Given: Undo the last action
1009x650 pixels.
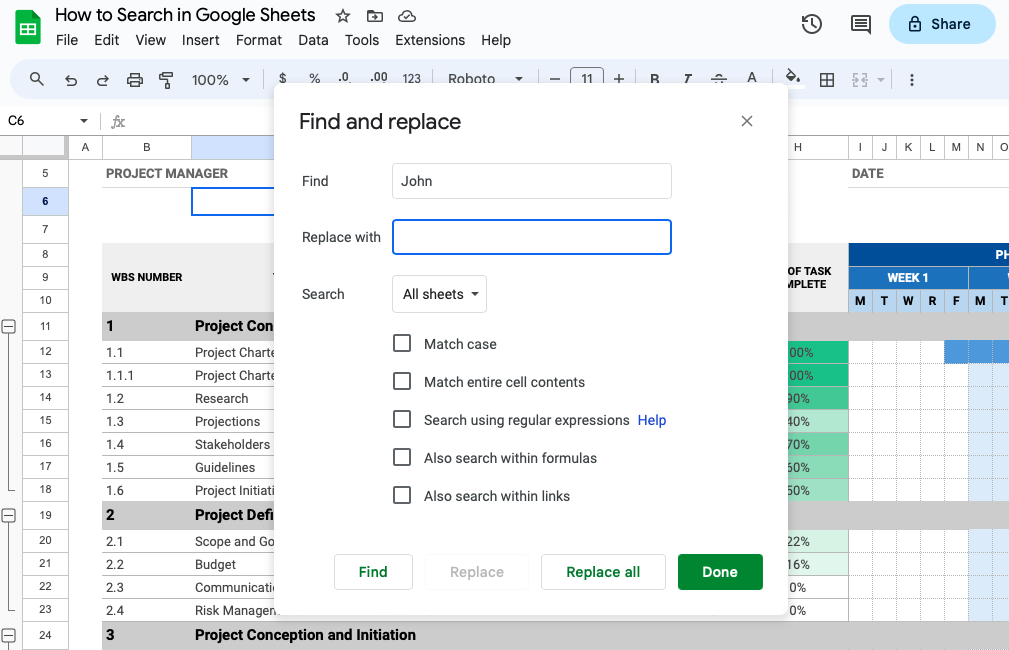Looking at the screenshot, I should 71,80.
